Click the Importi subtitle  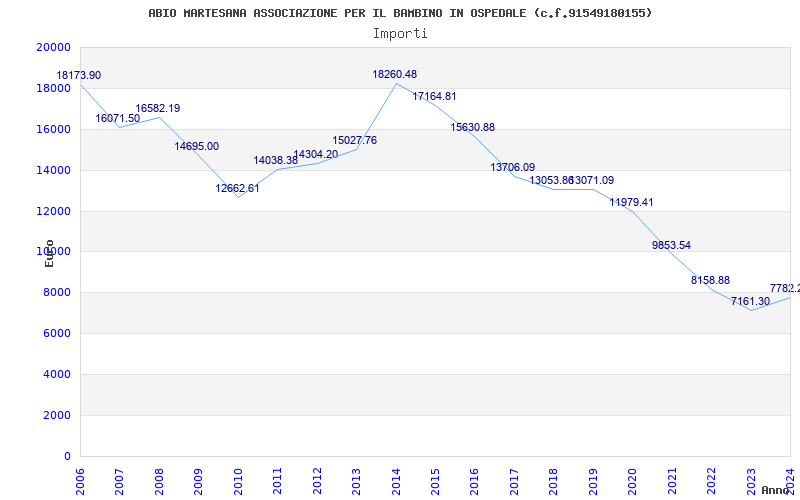coord(400,33)
